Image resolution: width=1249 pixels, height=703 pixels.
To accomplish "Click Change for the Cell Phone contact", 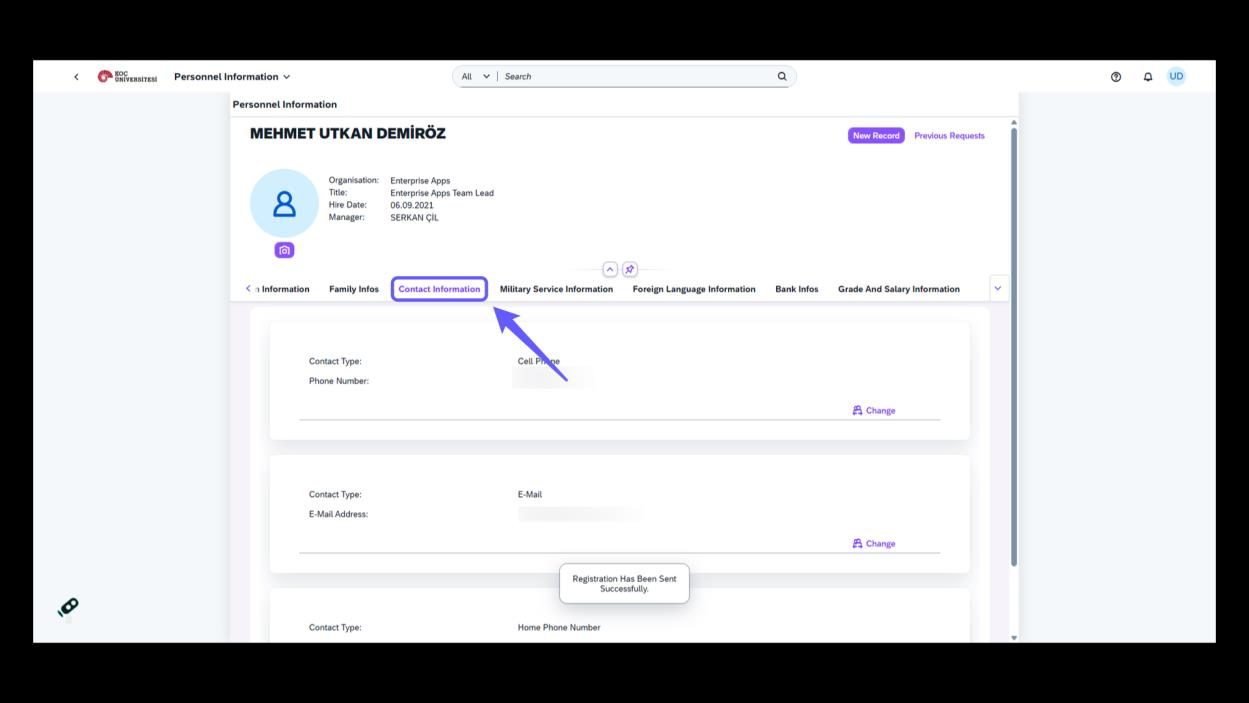I will (x=874, y=411).
